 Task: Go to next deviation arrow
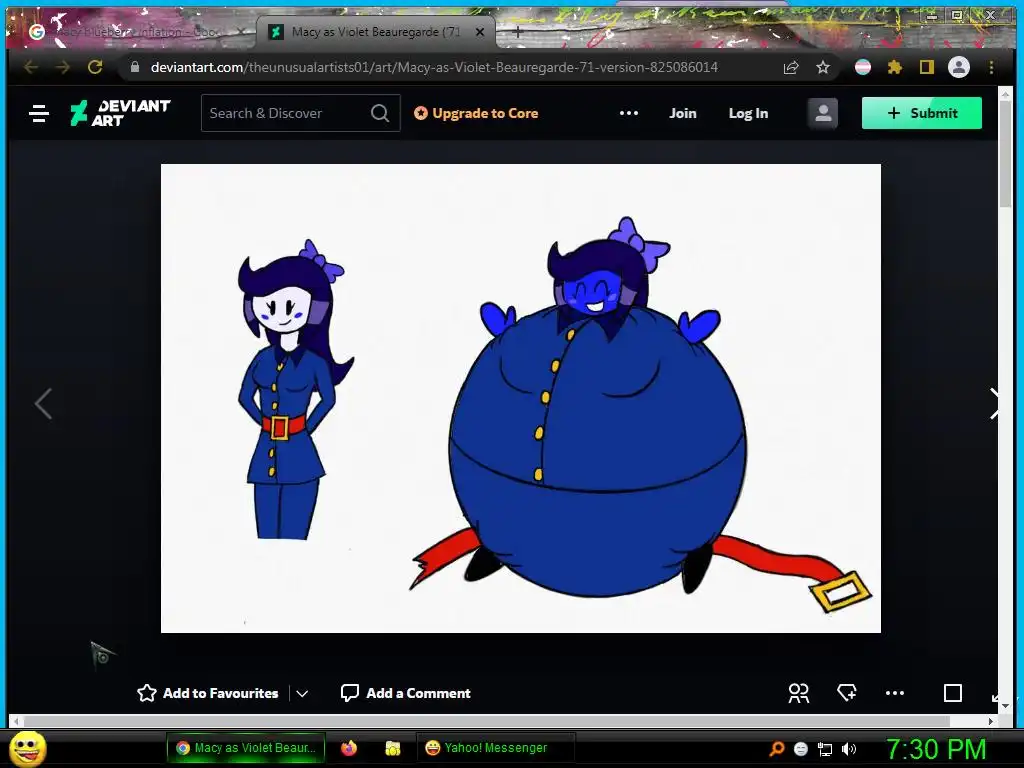993,404
